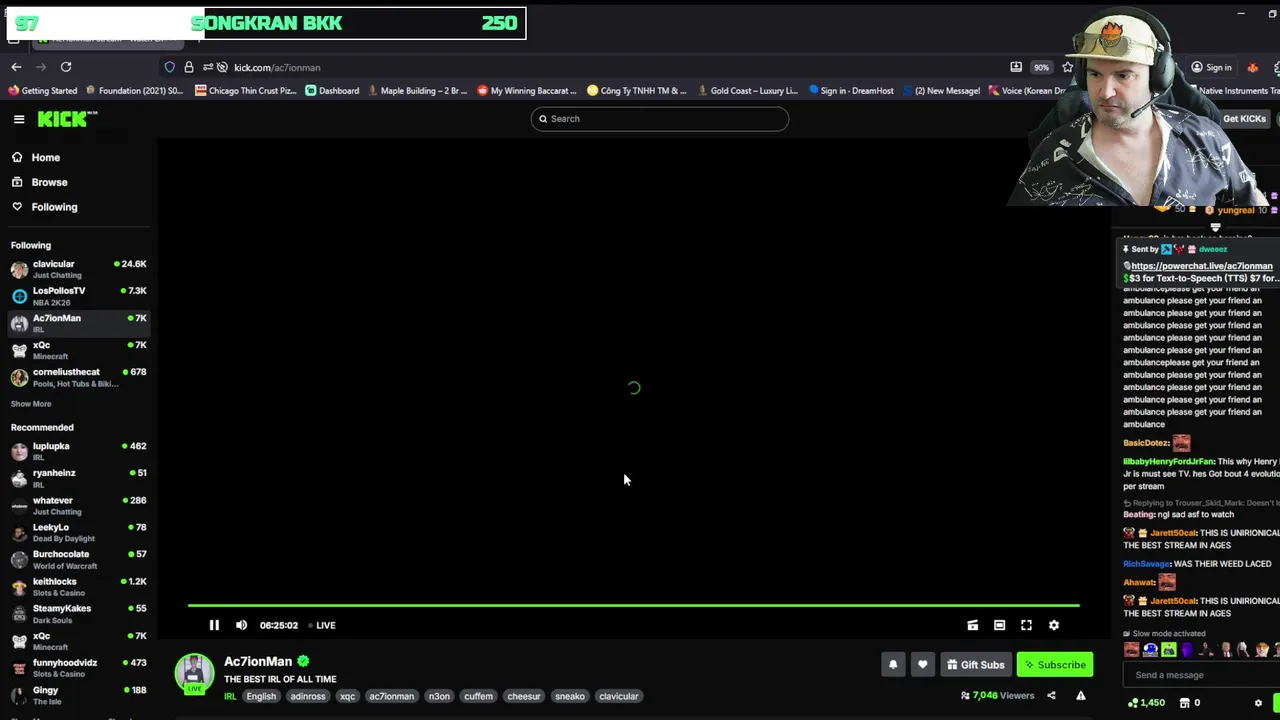Open Dashboard bookmark
Image resolution: width=1280 pixels, height=720 pixels.
pos(332,91)
